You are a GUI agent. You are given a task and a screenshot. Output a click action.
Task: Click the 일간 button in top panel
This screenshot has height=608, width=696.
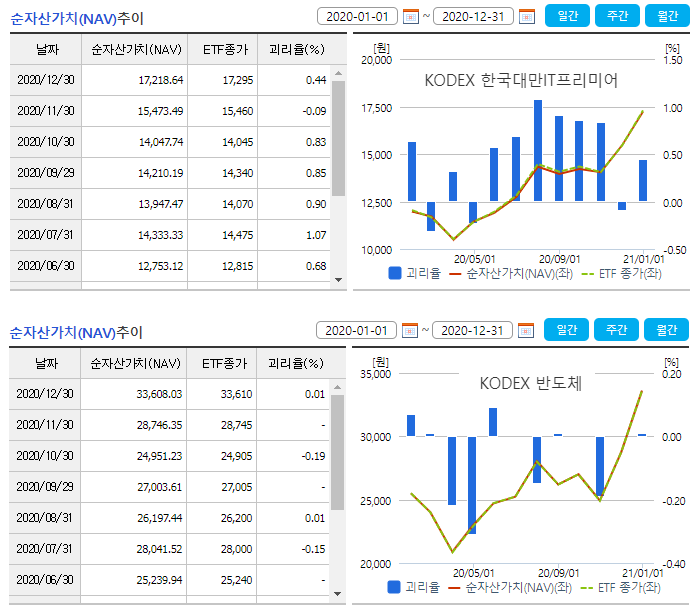point(567,16)
